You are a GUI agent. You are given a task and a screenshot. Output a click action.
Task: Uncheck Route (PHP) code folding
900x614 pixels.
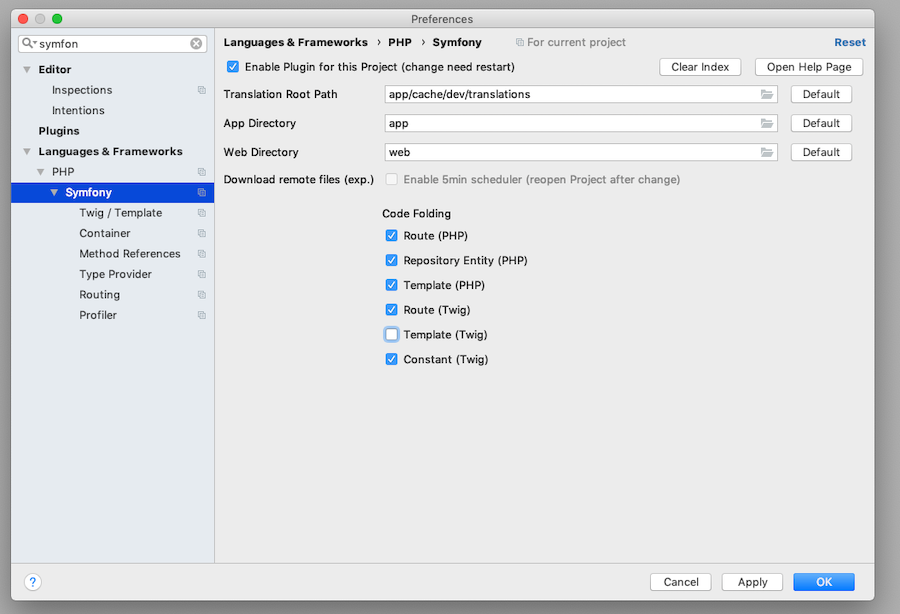(x=391, y=236)
